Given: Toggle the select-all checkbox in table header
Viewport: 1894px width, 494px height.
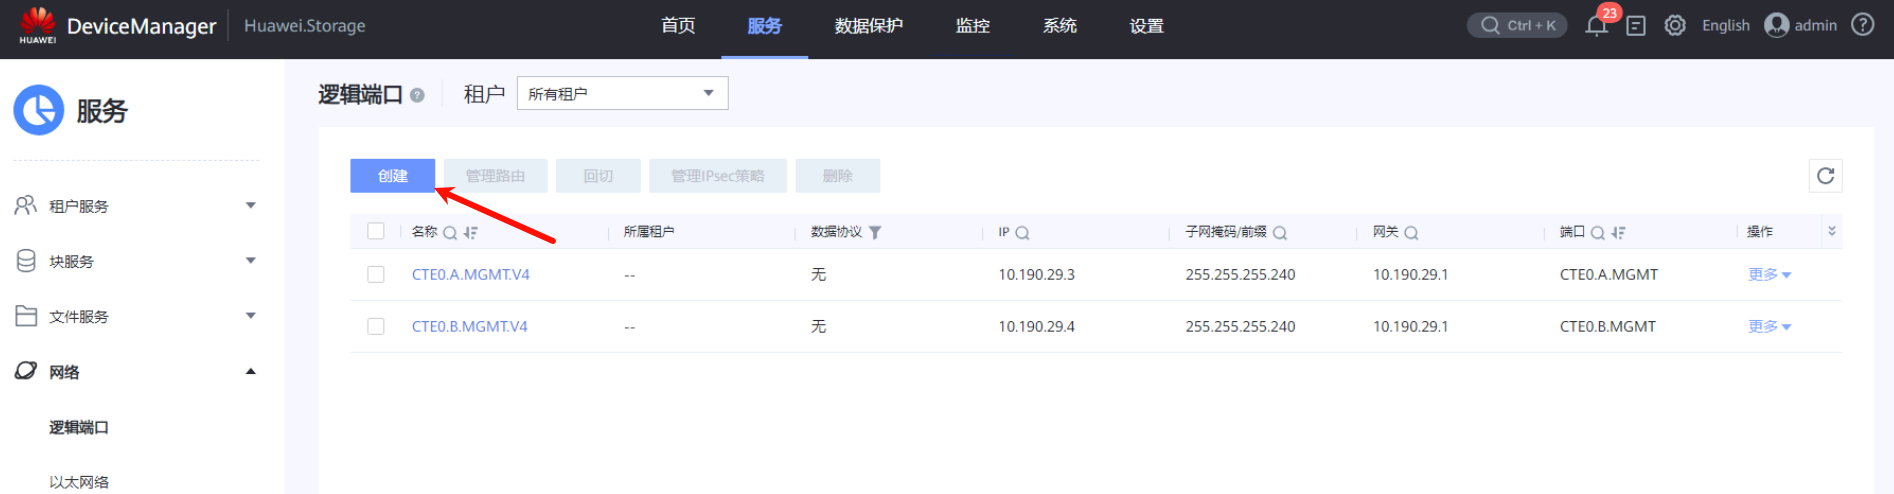Looking at the screenshot, I should point(376,231).
